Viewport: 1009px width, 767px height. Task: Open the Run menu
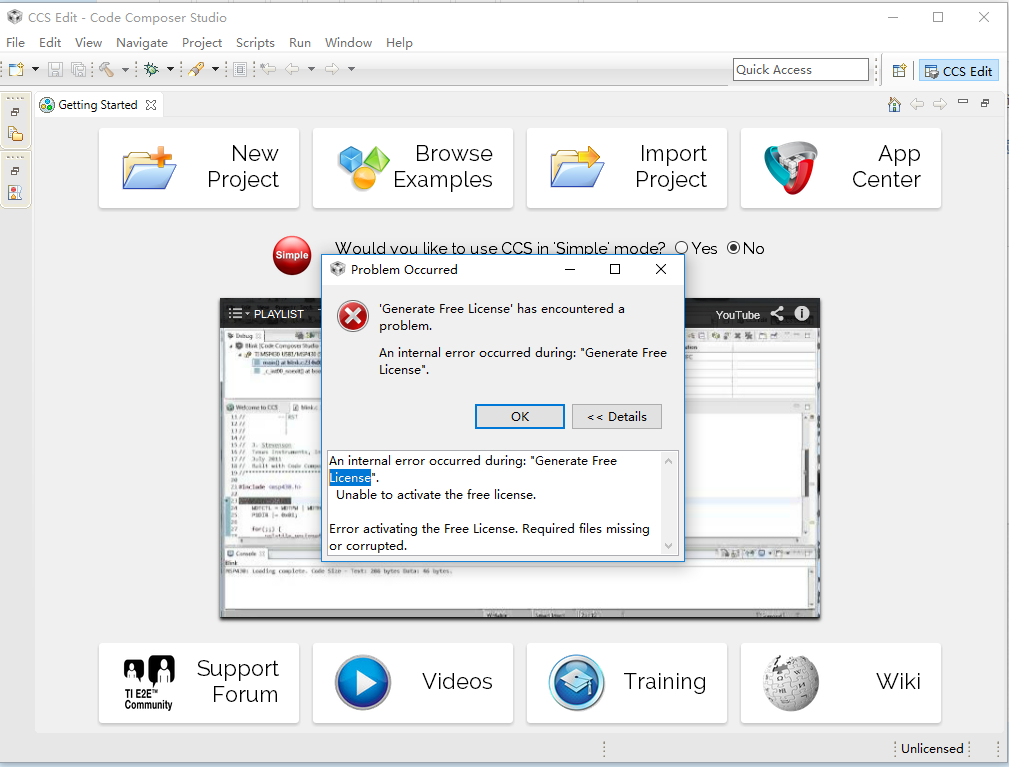click(x=300, y=42)
